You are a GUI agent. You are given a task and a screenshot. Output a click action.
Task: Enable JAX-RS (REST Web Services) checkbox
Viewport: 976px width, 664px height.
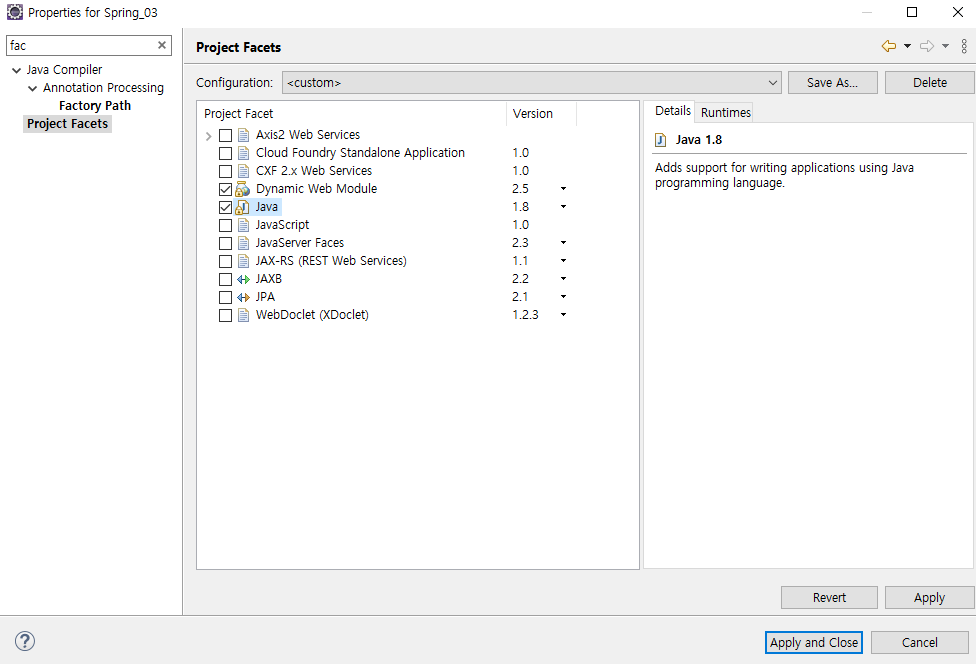225,261
